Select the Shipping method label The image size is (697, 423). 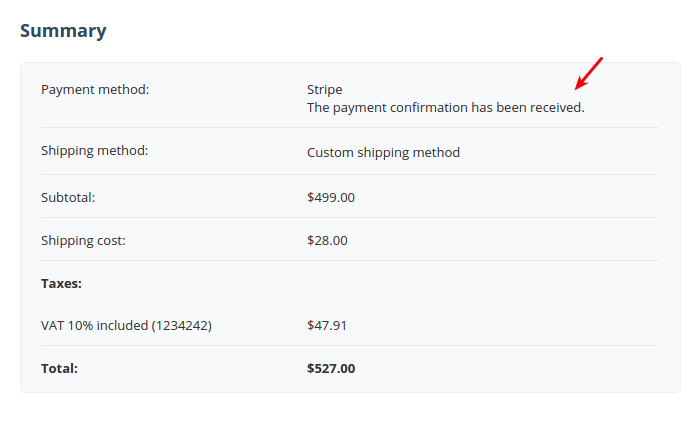(95, 151)
